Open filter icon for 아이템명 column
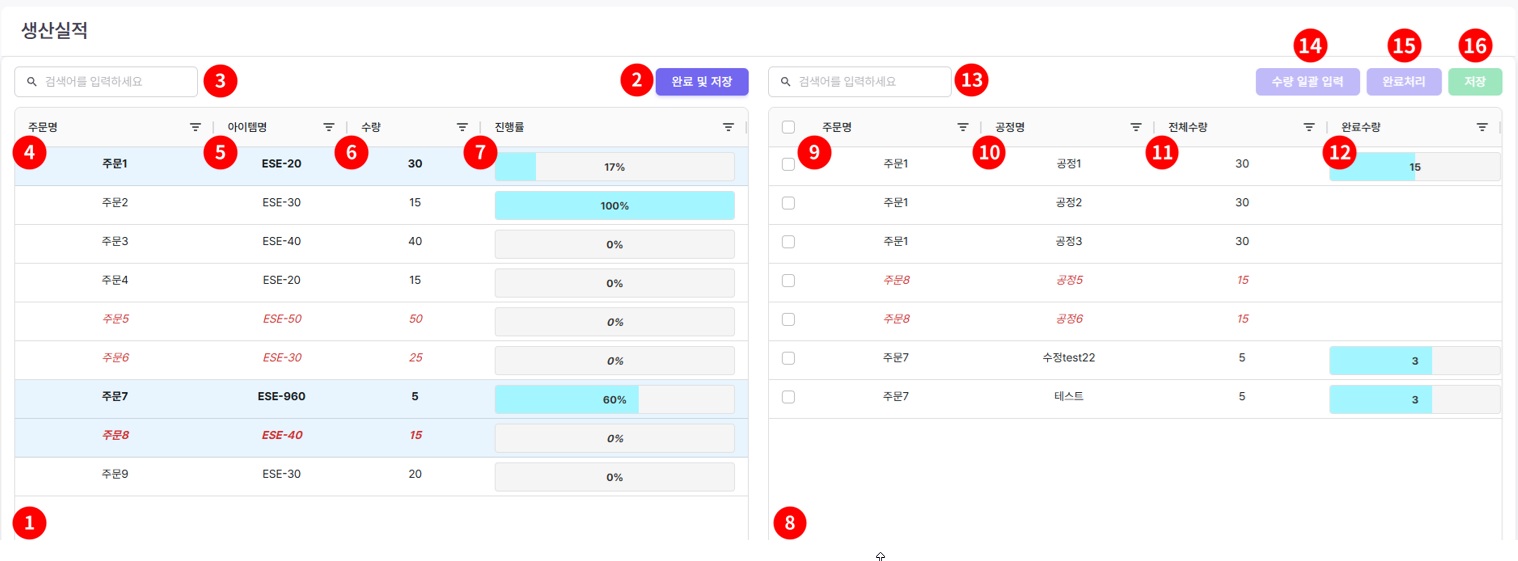The height and width of the screenshot is (561, 1518). click(328, 127)
